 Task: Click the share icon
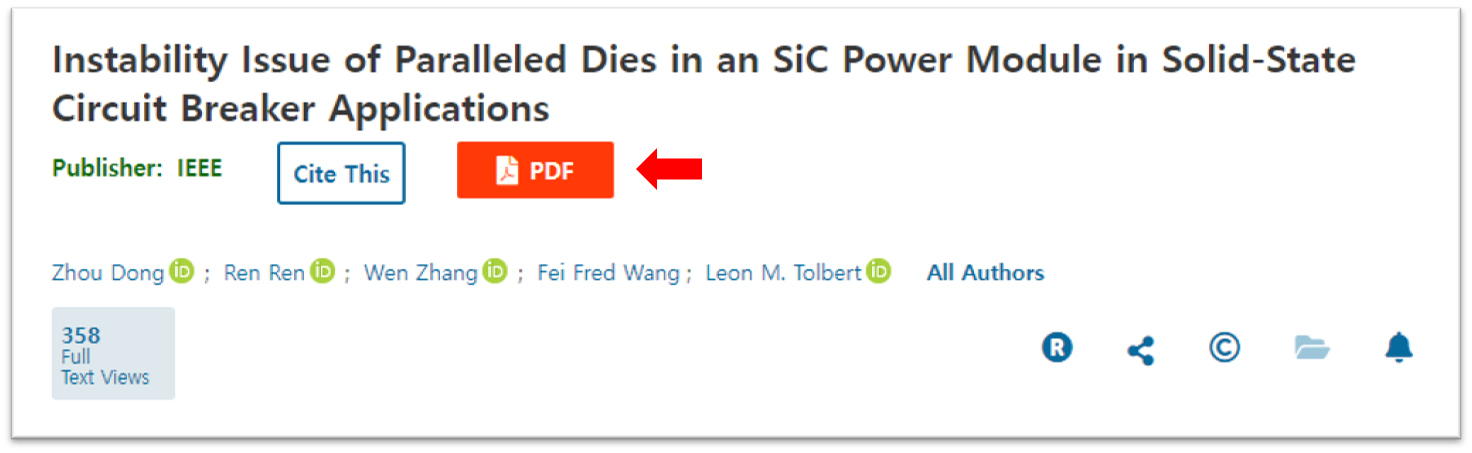[1140, 349]
